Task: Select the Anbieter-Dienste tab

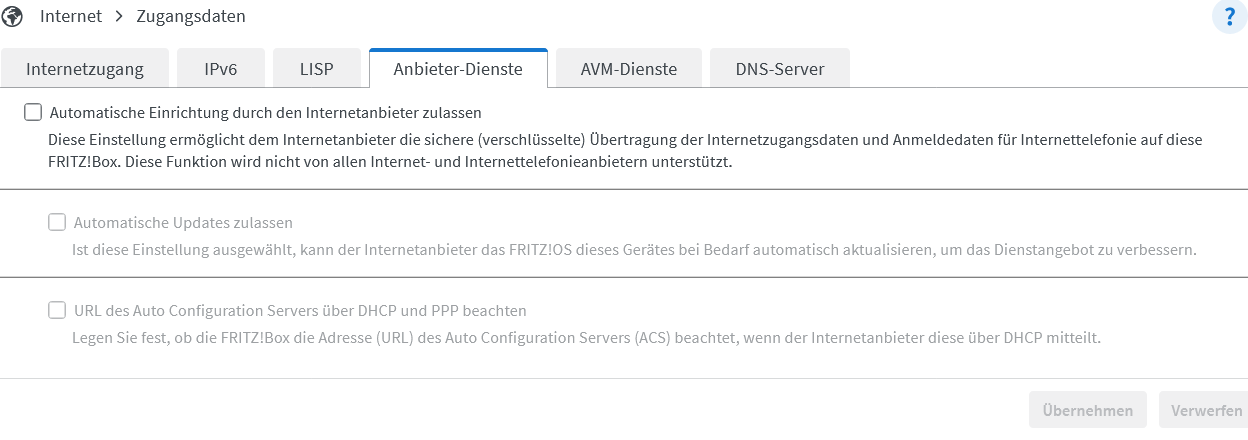Action: tap(458, 69)
